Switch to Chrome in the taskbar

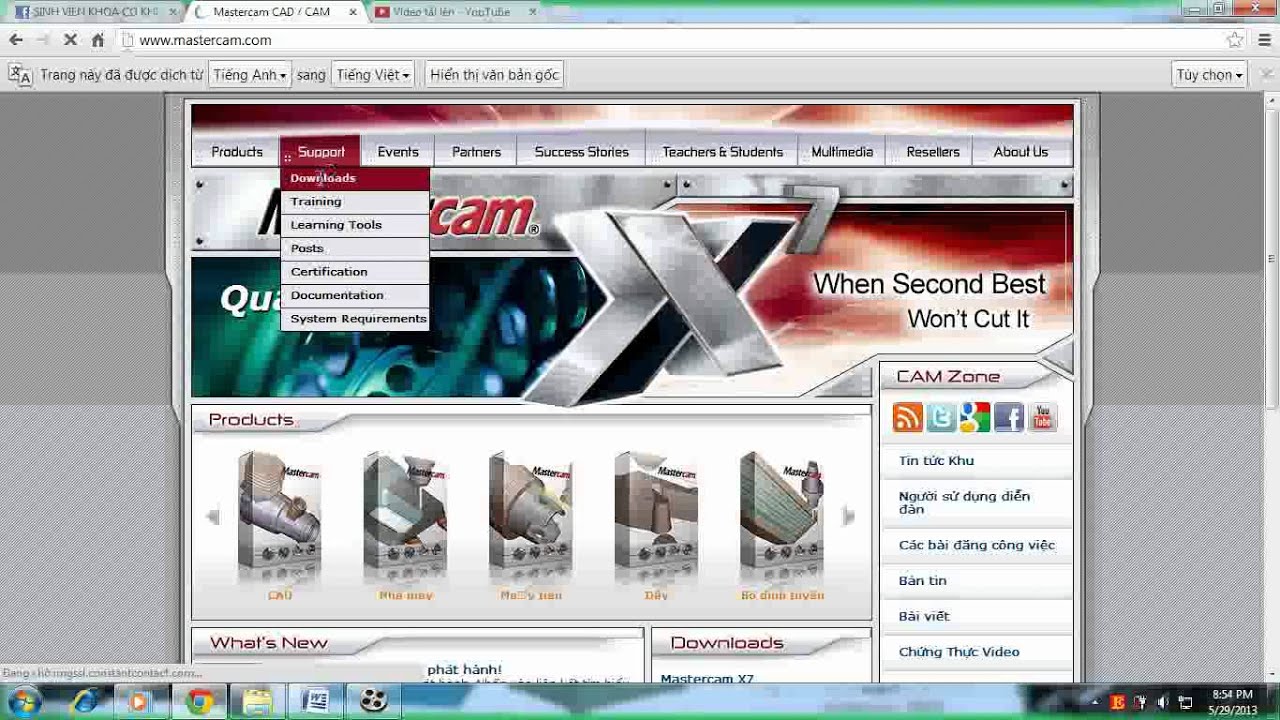click(x=199, y=702)
